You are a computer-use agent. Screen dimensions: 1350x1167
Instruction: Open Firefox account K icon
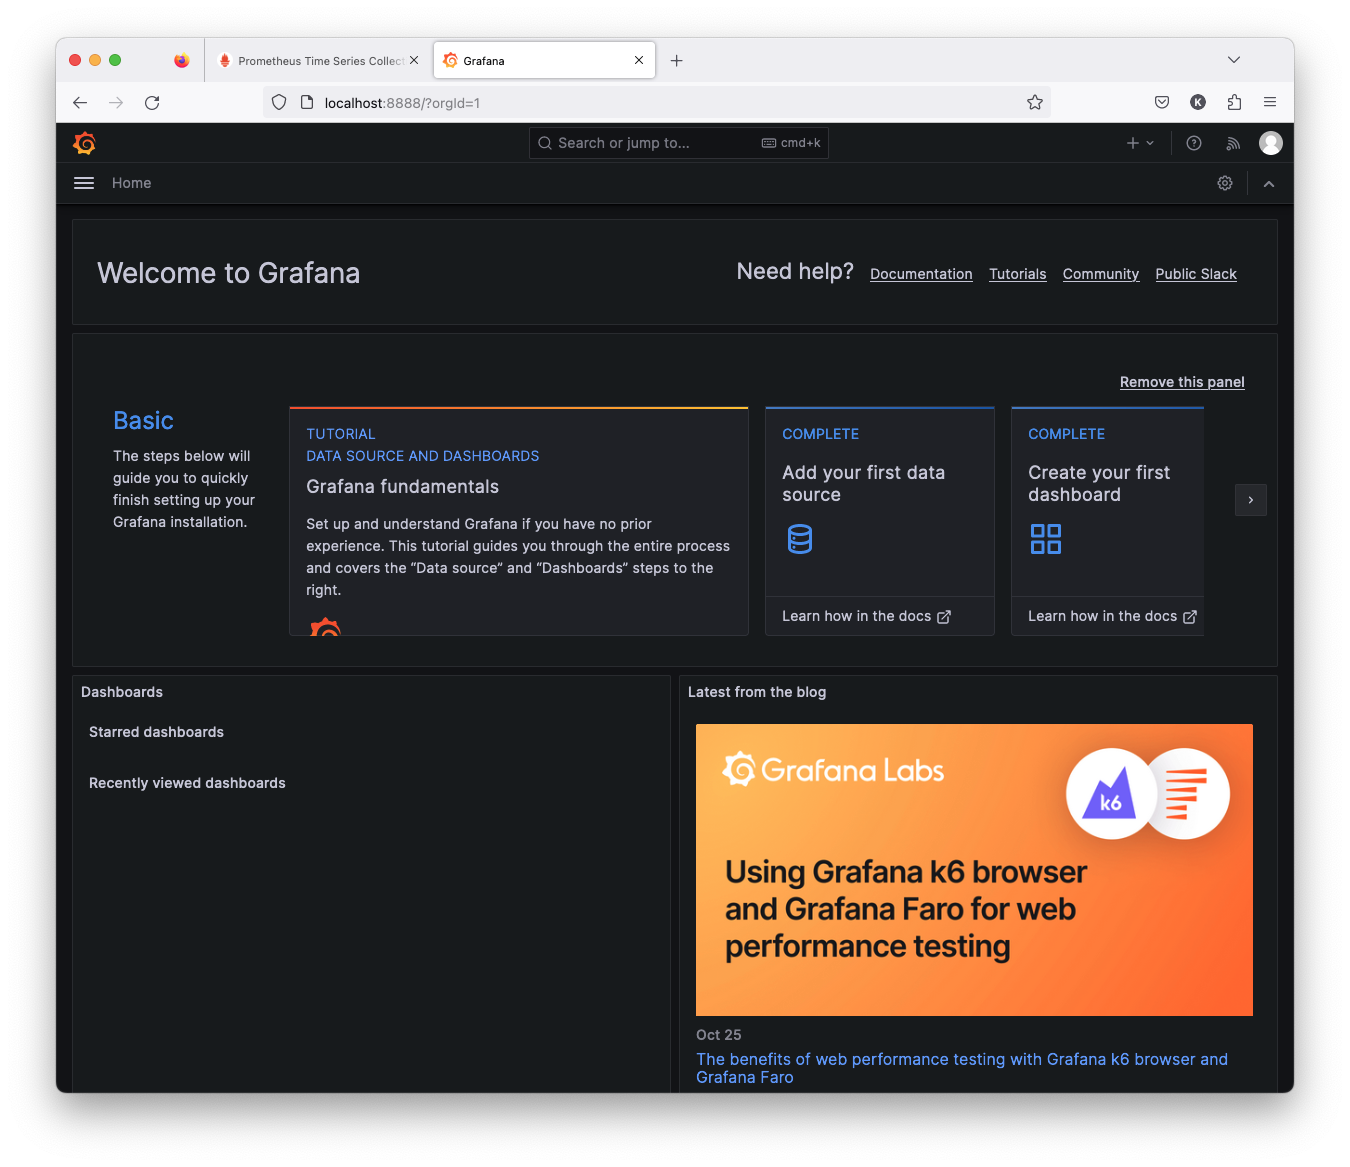(1198, 102)
